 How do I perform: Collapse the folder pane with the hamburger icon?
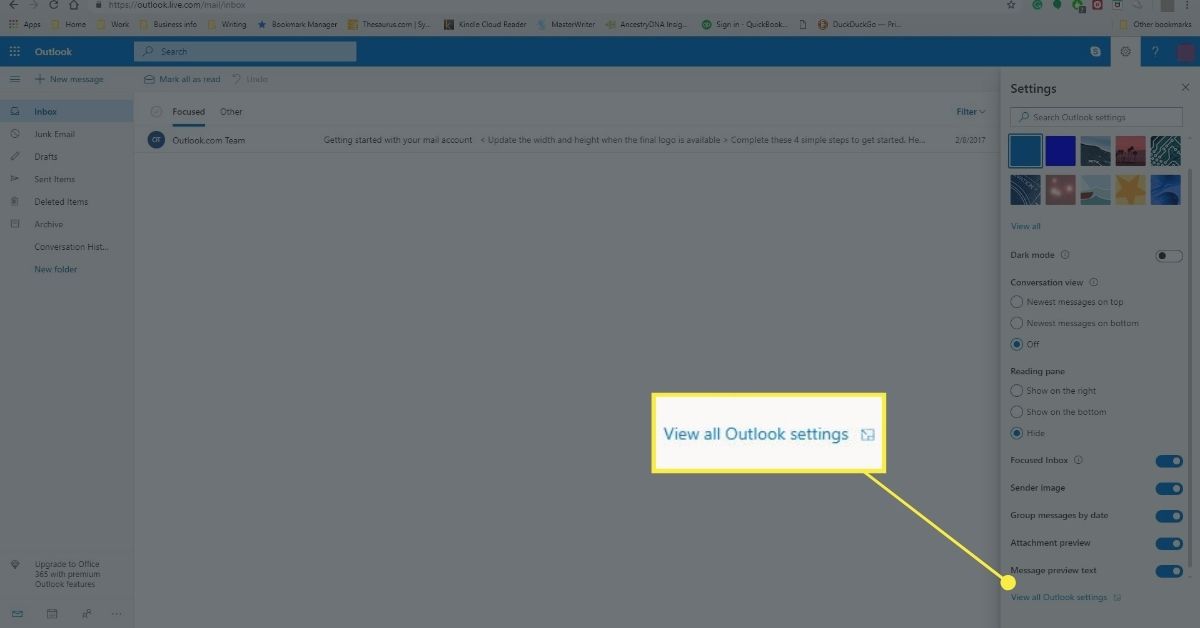point(14,79)
